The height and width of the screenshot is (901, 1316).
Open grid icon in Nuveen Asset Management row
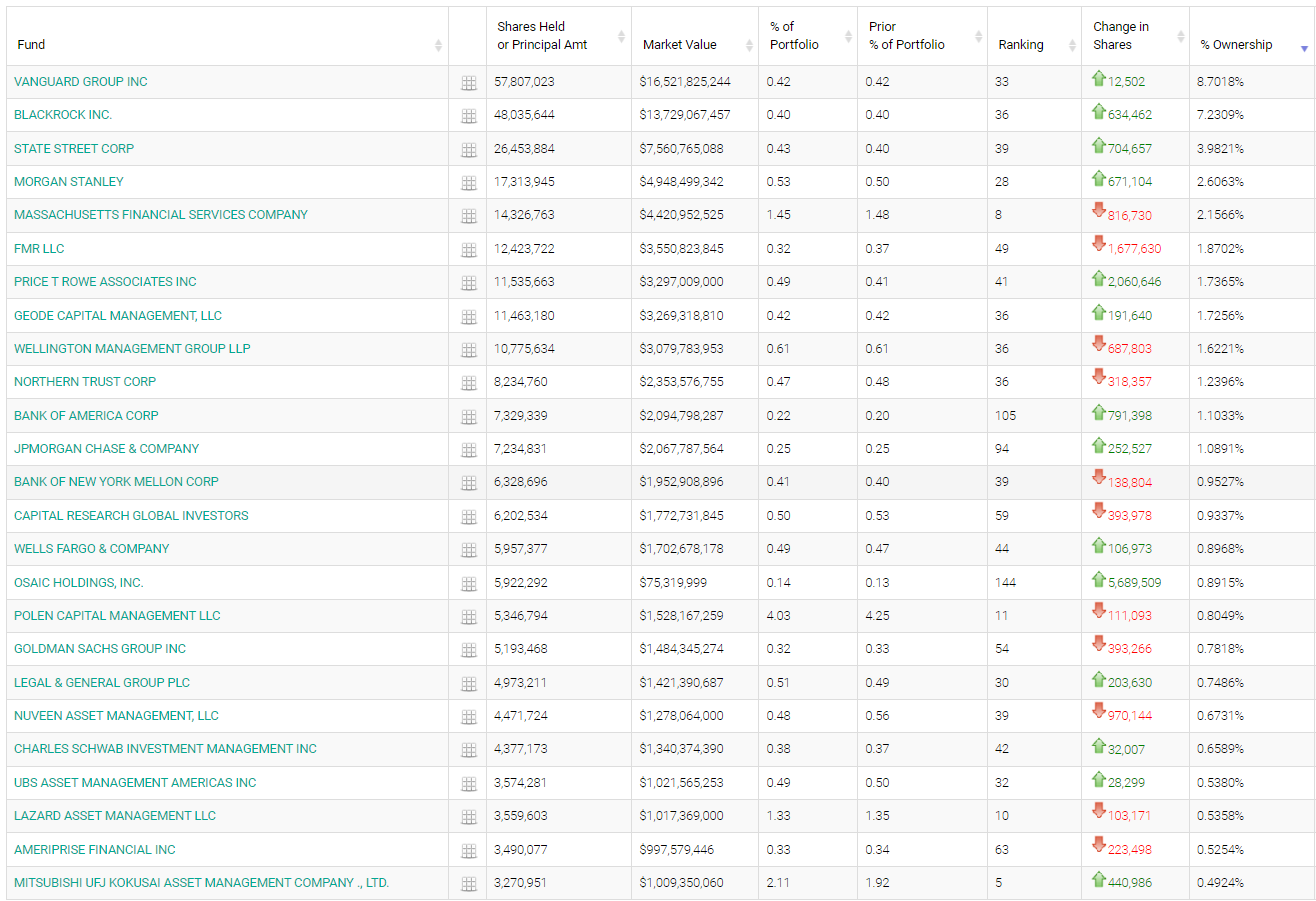(x=468, y=717)
